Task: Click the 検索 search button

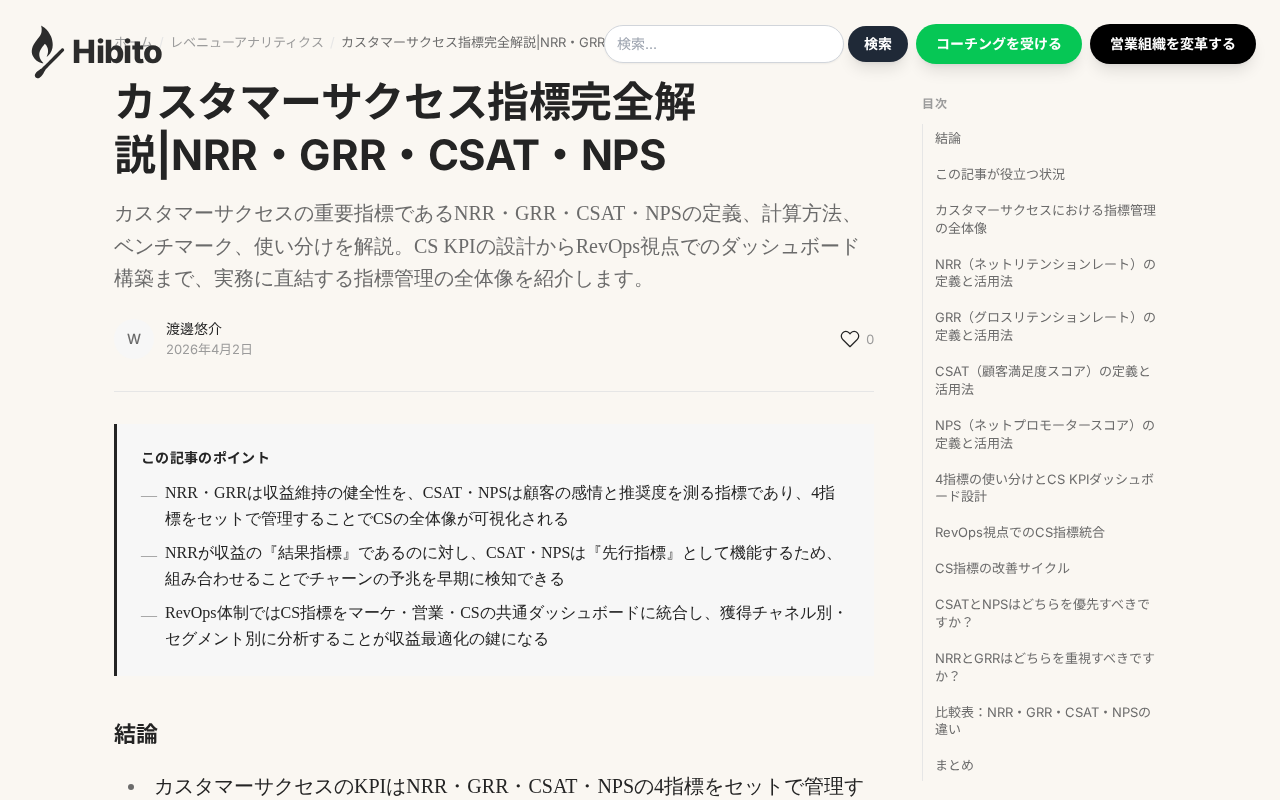Action: click(878, 44)
